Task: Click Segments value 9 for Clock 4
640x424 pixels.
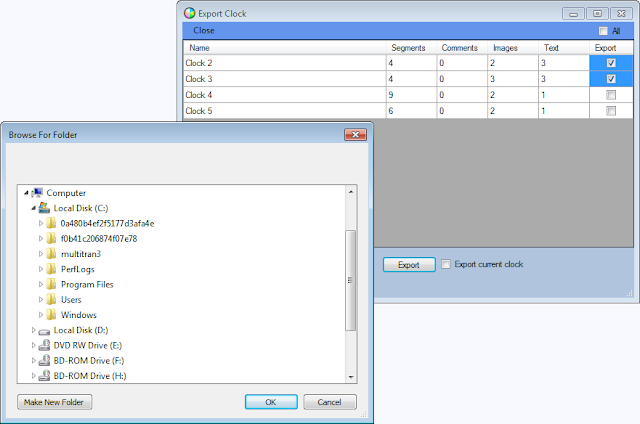Action: click(x=411, y=95)
